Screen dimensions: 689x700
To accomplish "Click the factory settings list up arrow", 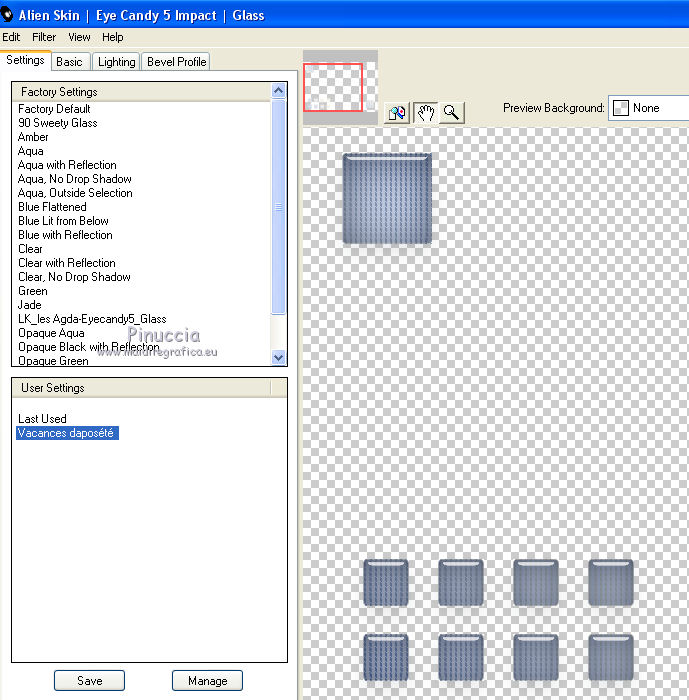I will point(278,91).
